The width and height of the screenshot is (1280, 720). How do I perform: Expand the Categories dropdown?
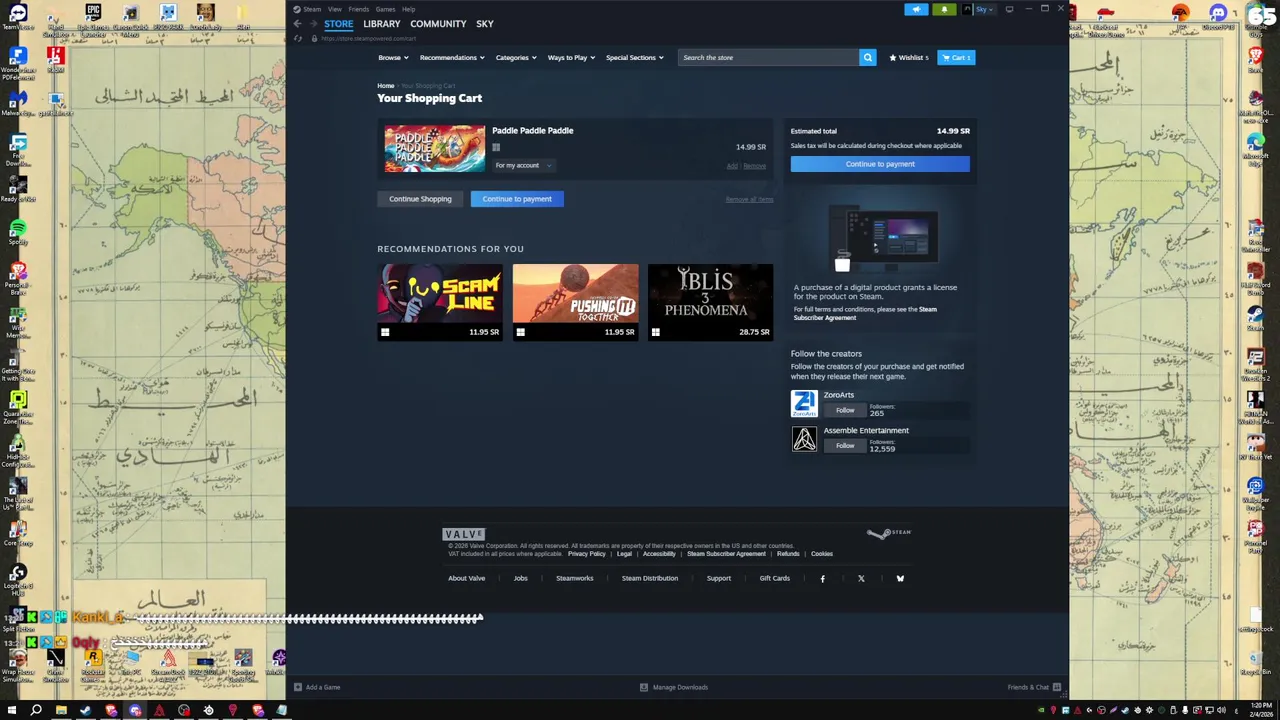(516, 57)
